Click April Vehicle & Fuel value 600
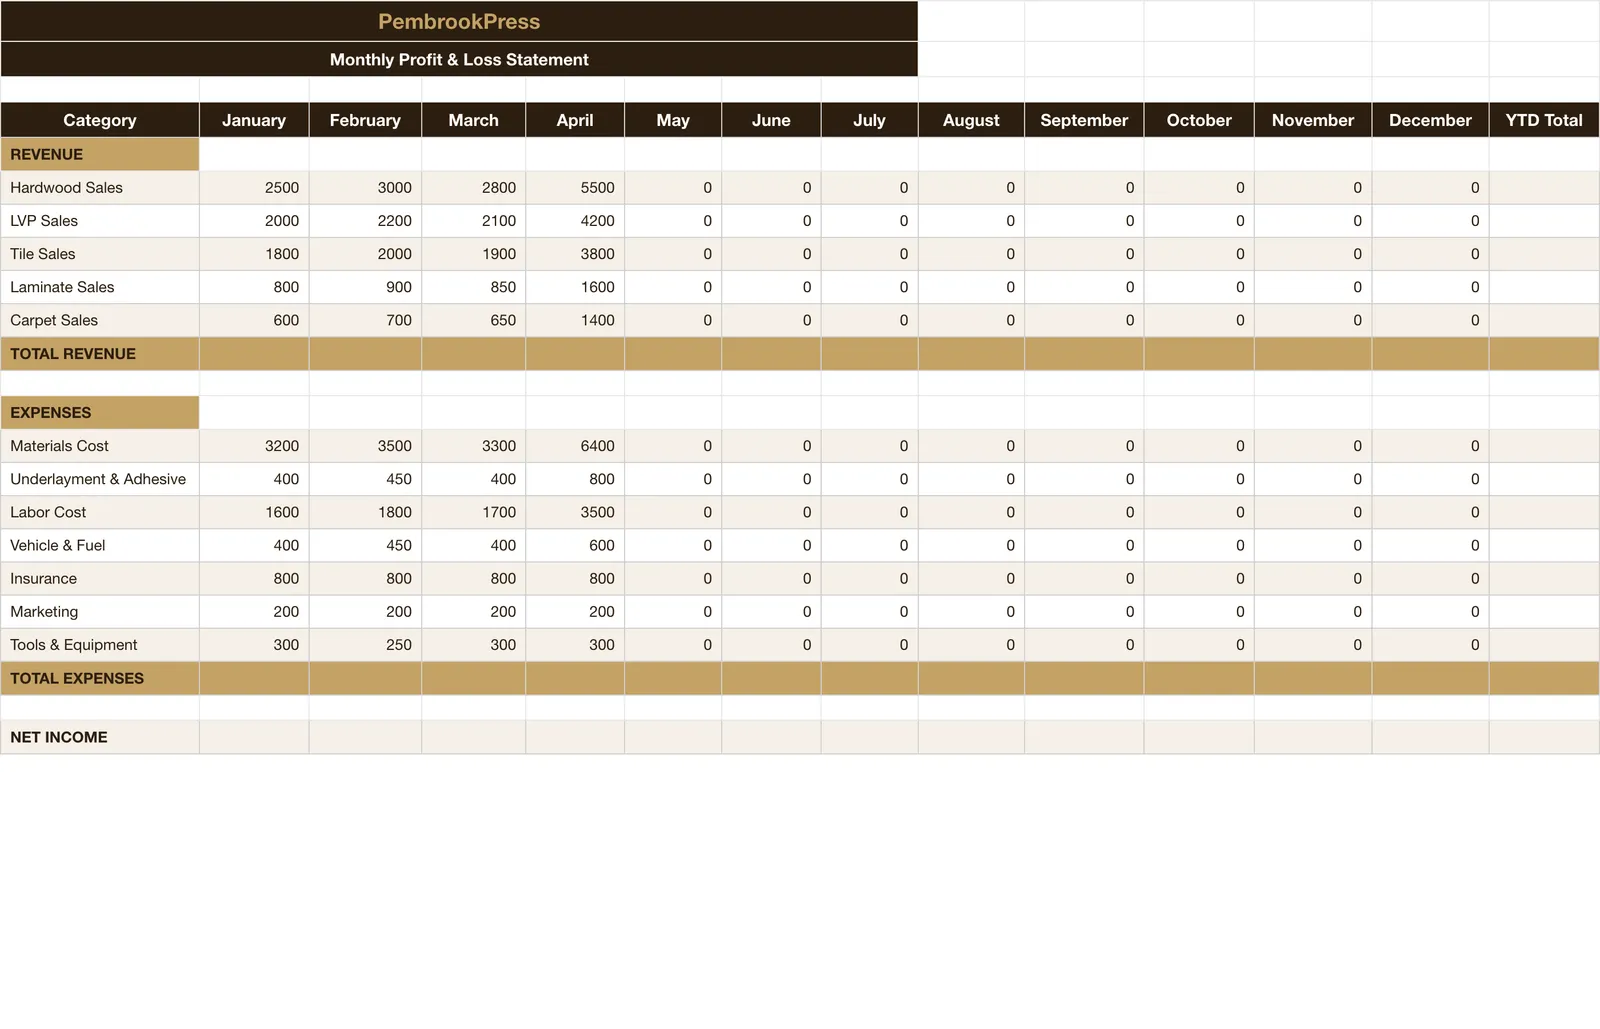This screenshot has height=1029, width=1600. click(575, 545)
